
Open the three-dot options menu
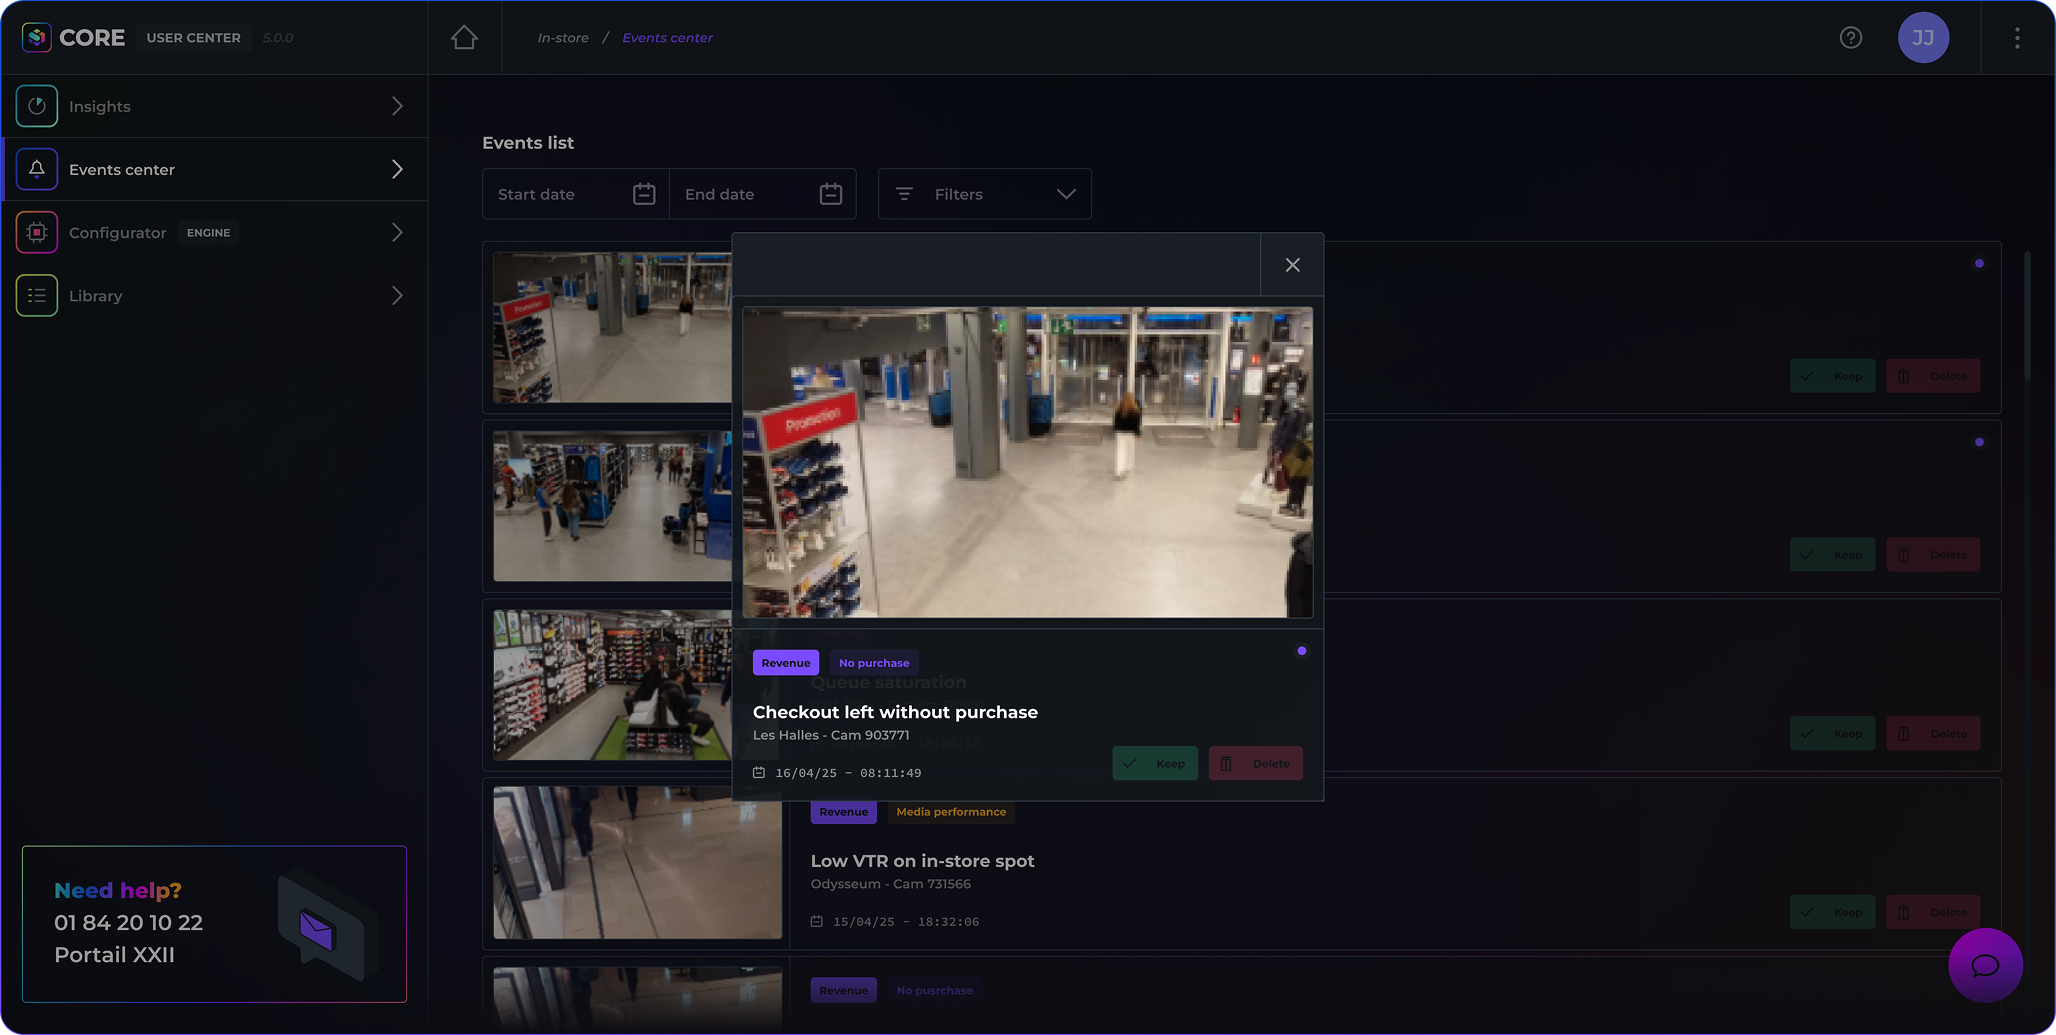point(2017,38)
